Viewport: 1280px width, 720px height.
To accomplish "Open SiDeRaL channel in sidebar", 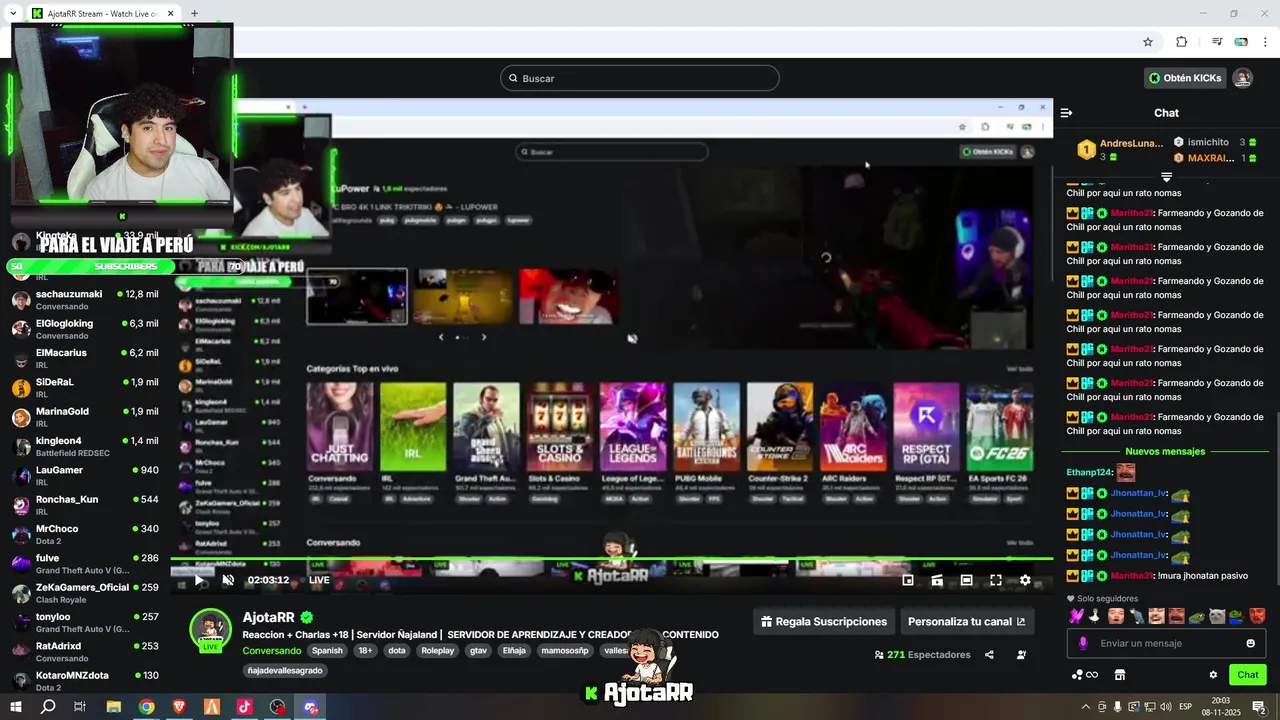I will [x=85, y=387].
